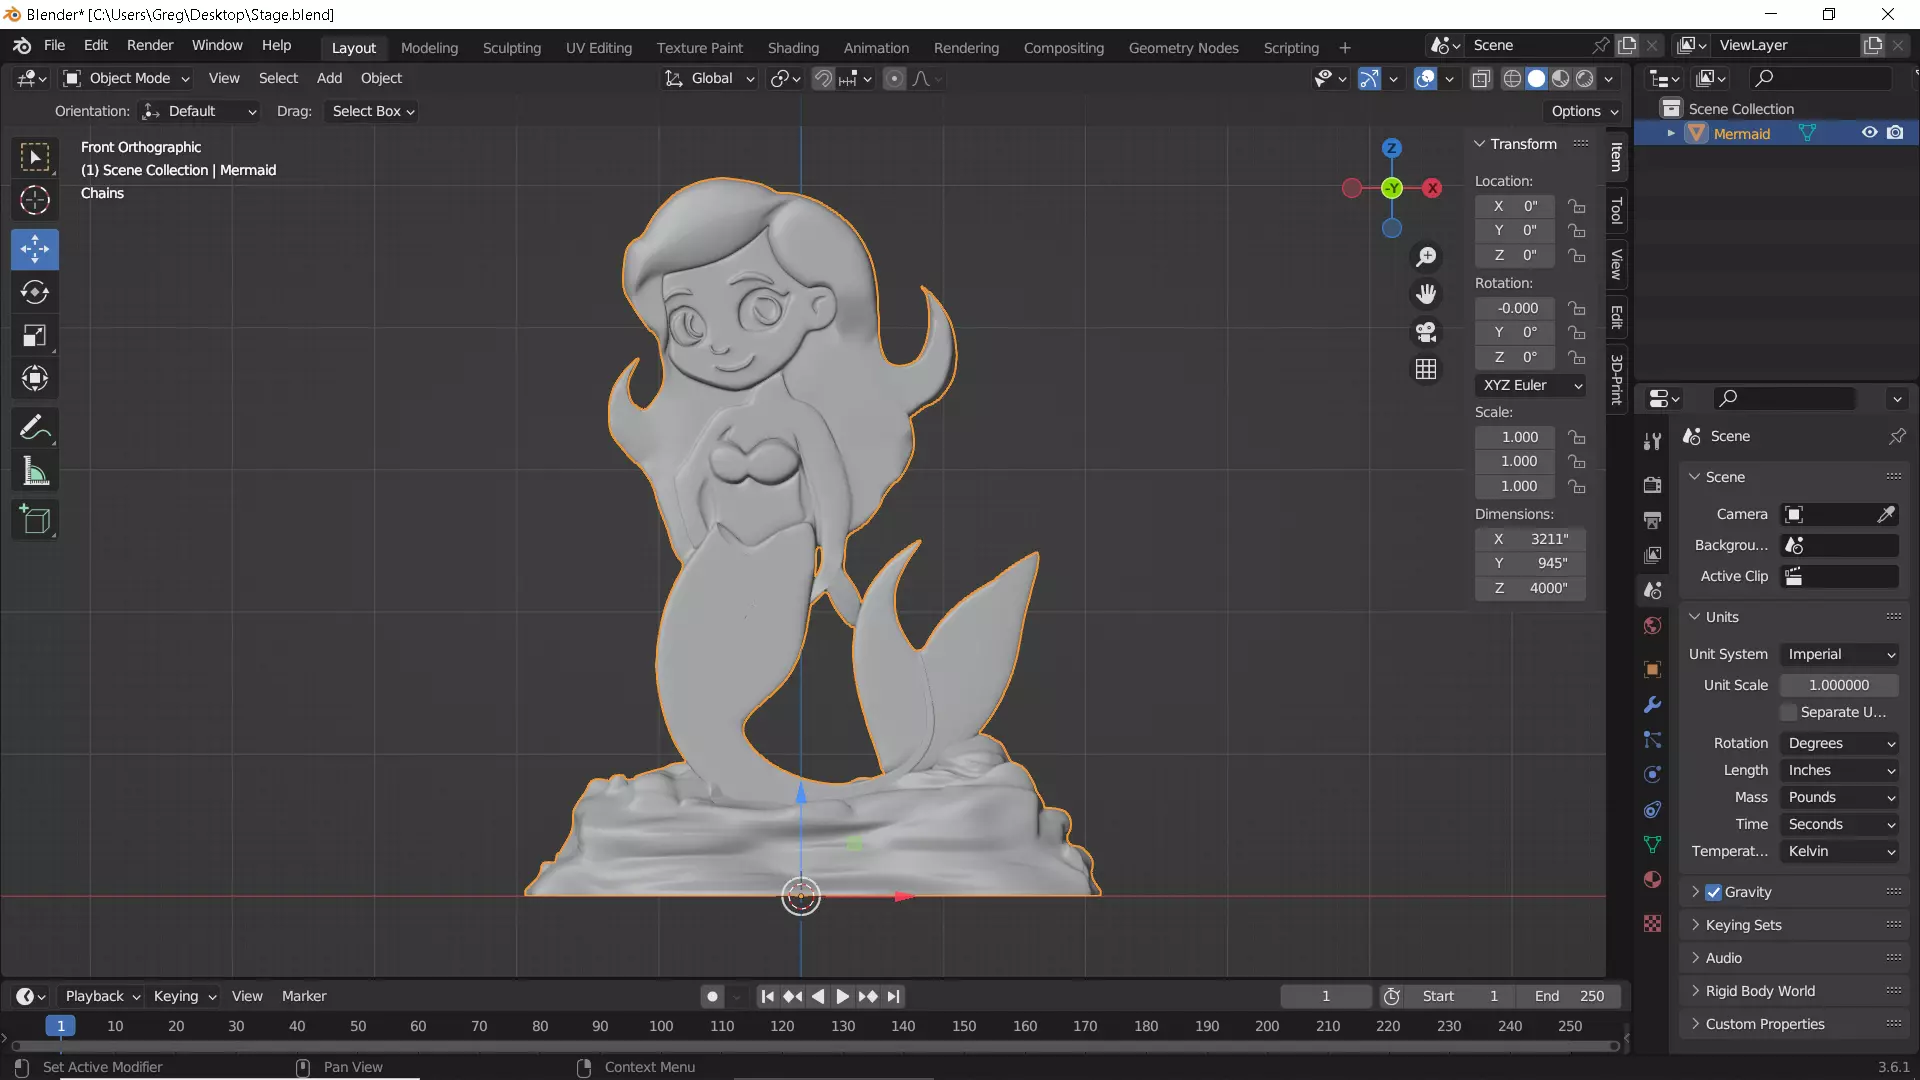Select the Add Cube tool
This screenshot has width=1920, height=1080.
tap(35, 520)
